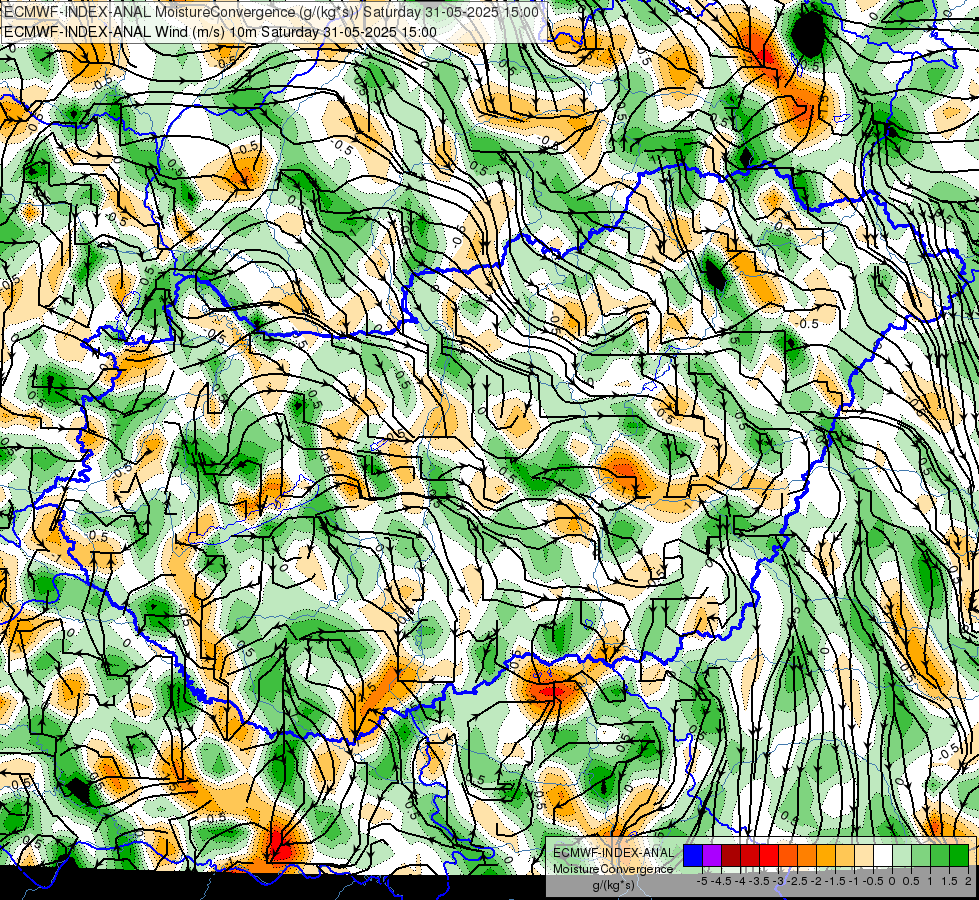Click the MoistureConvergence title line at the top
979x900 pixels.
click(271, 12)
